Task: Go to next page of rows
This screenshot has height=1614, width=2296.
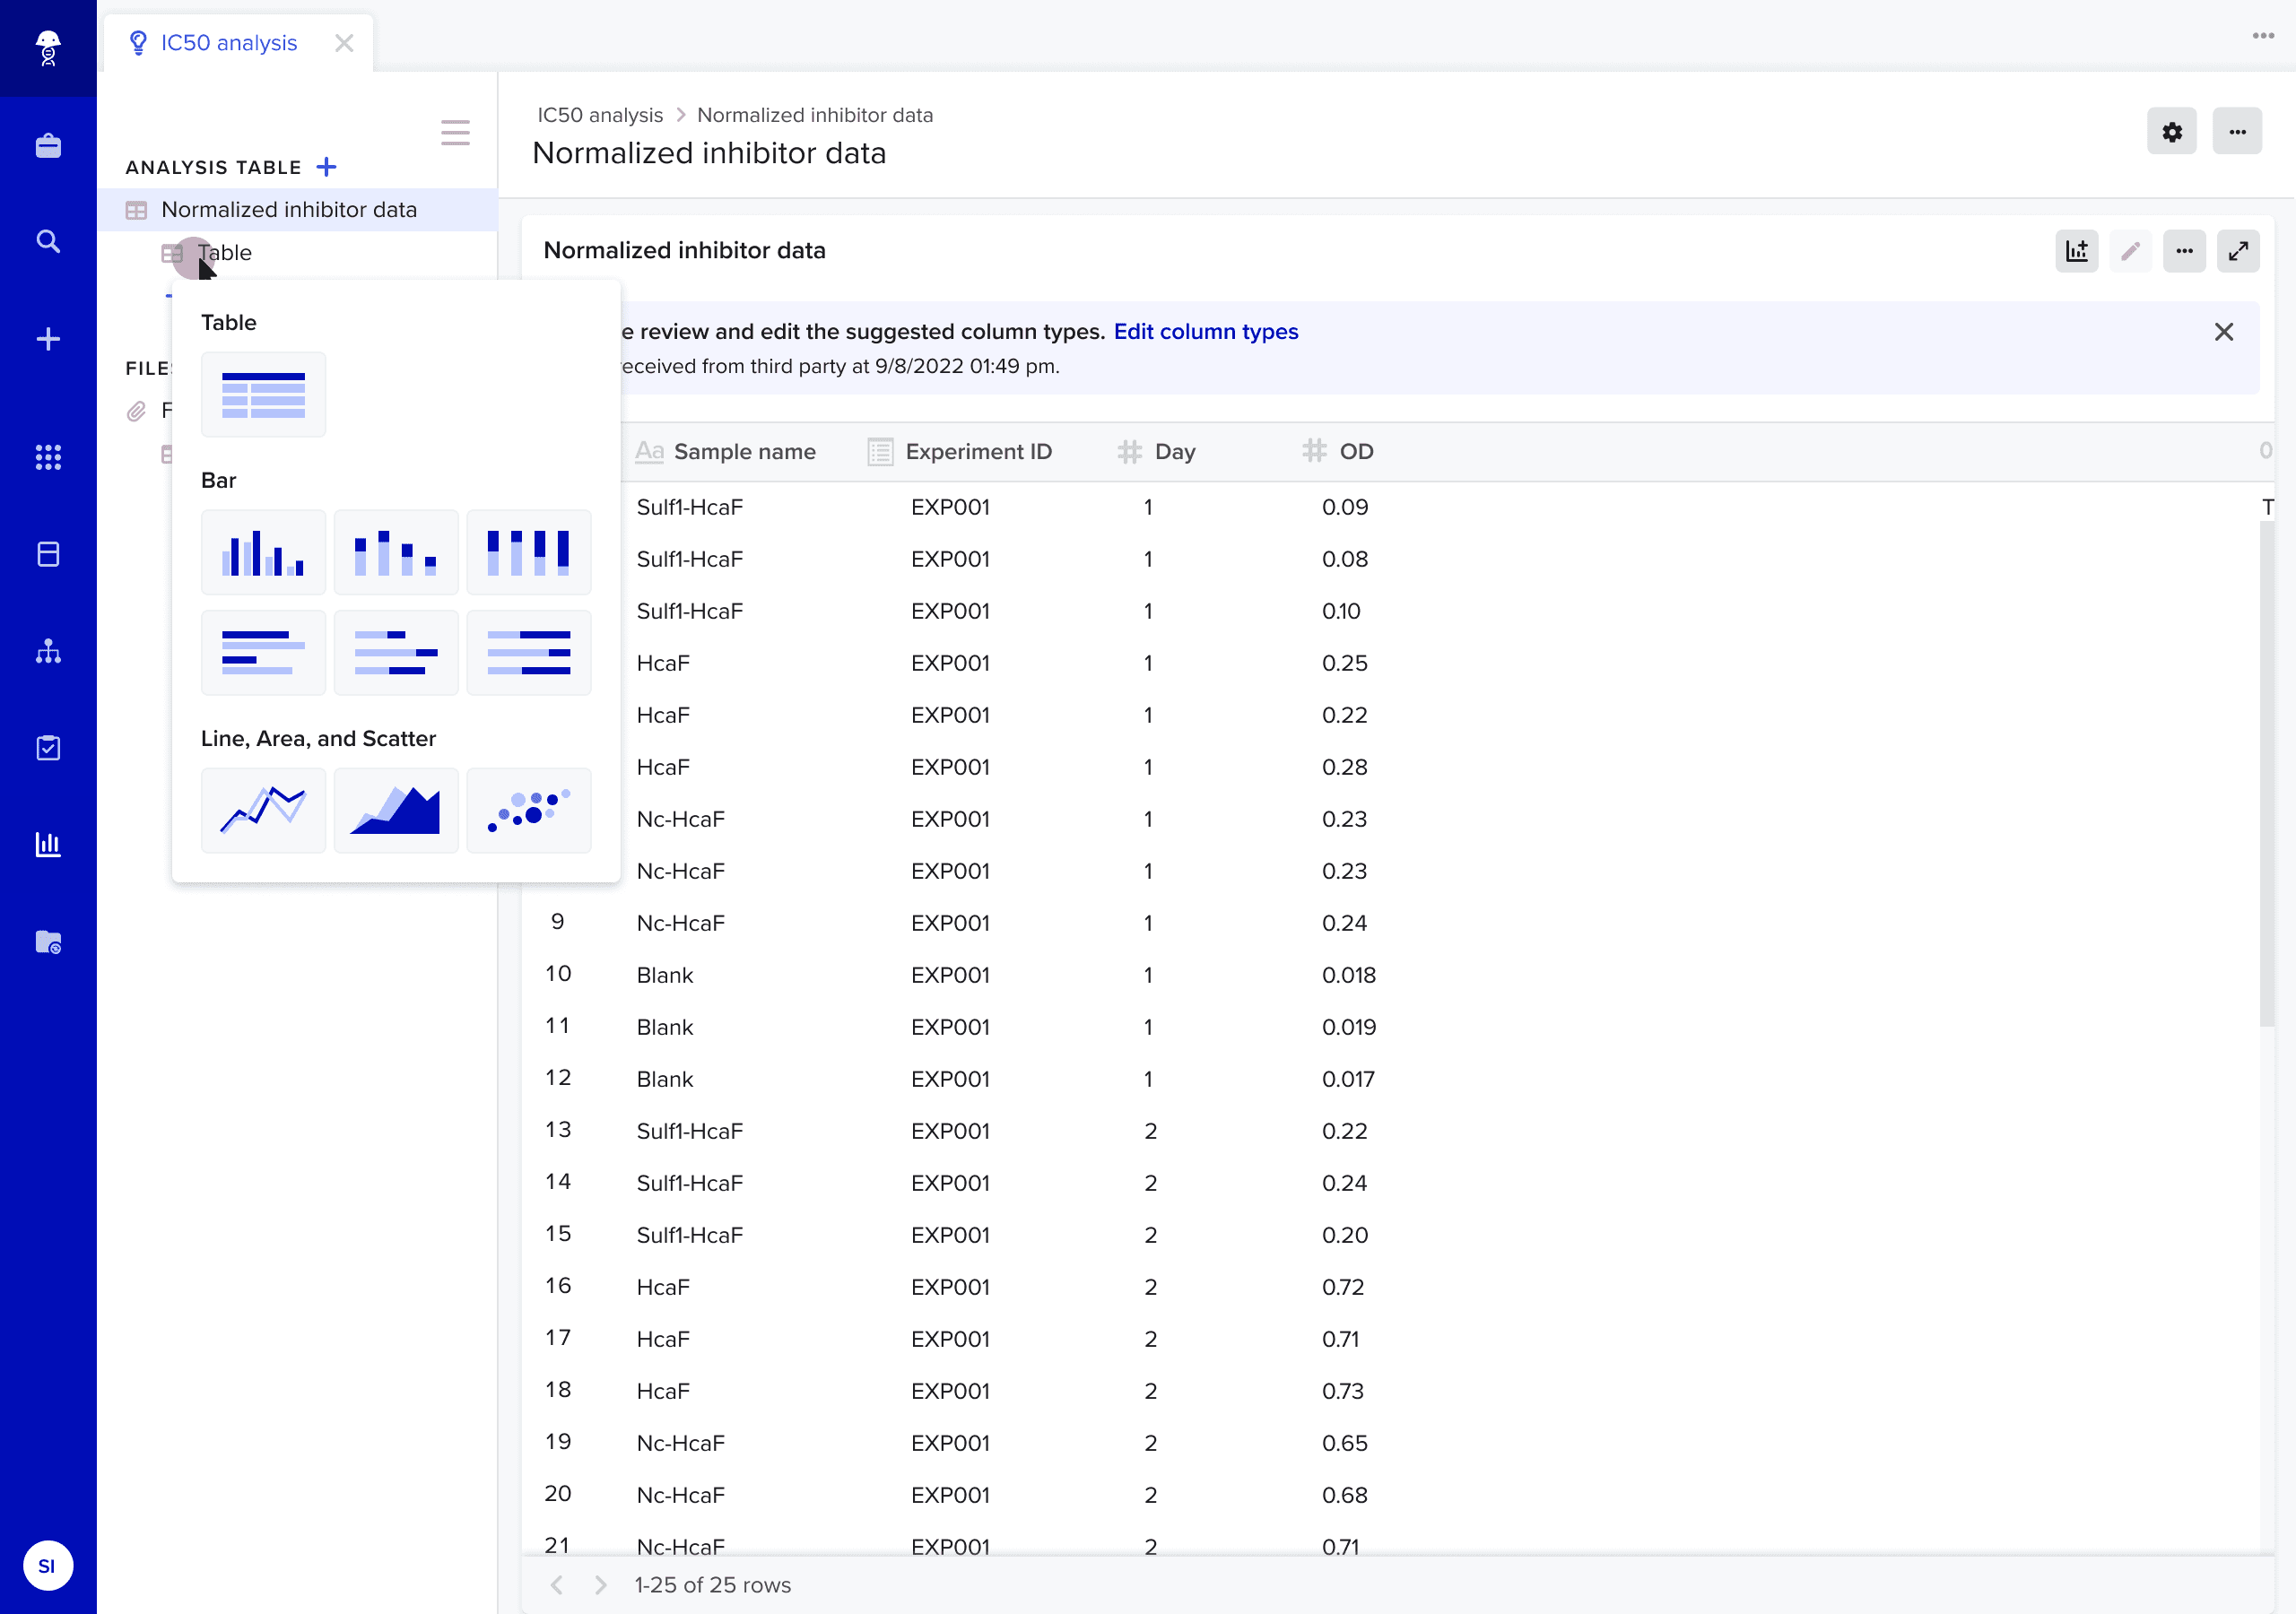Action: coord(600,1585)
